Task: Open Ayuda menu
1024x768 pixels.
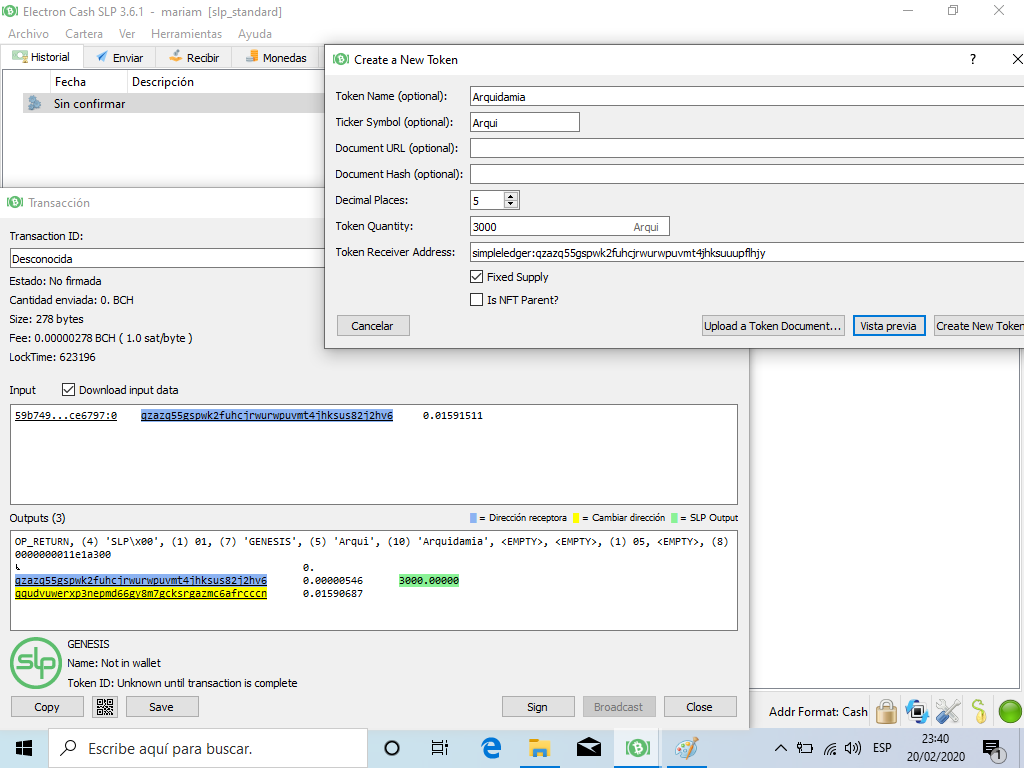Action: (x=255, y=34)
